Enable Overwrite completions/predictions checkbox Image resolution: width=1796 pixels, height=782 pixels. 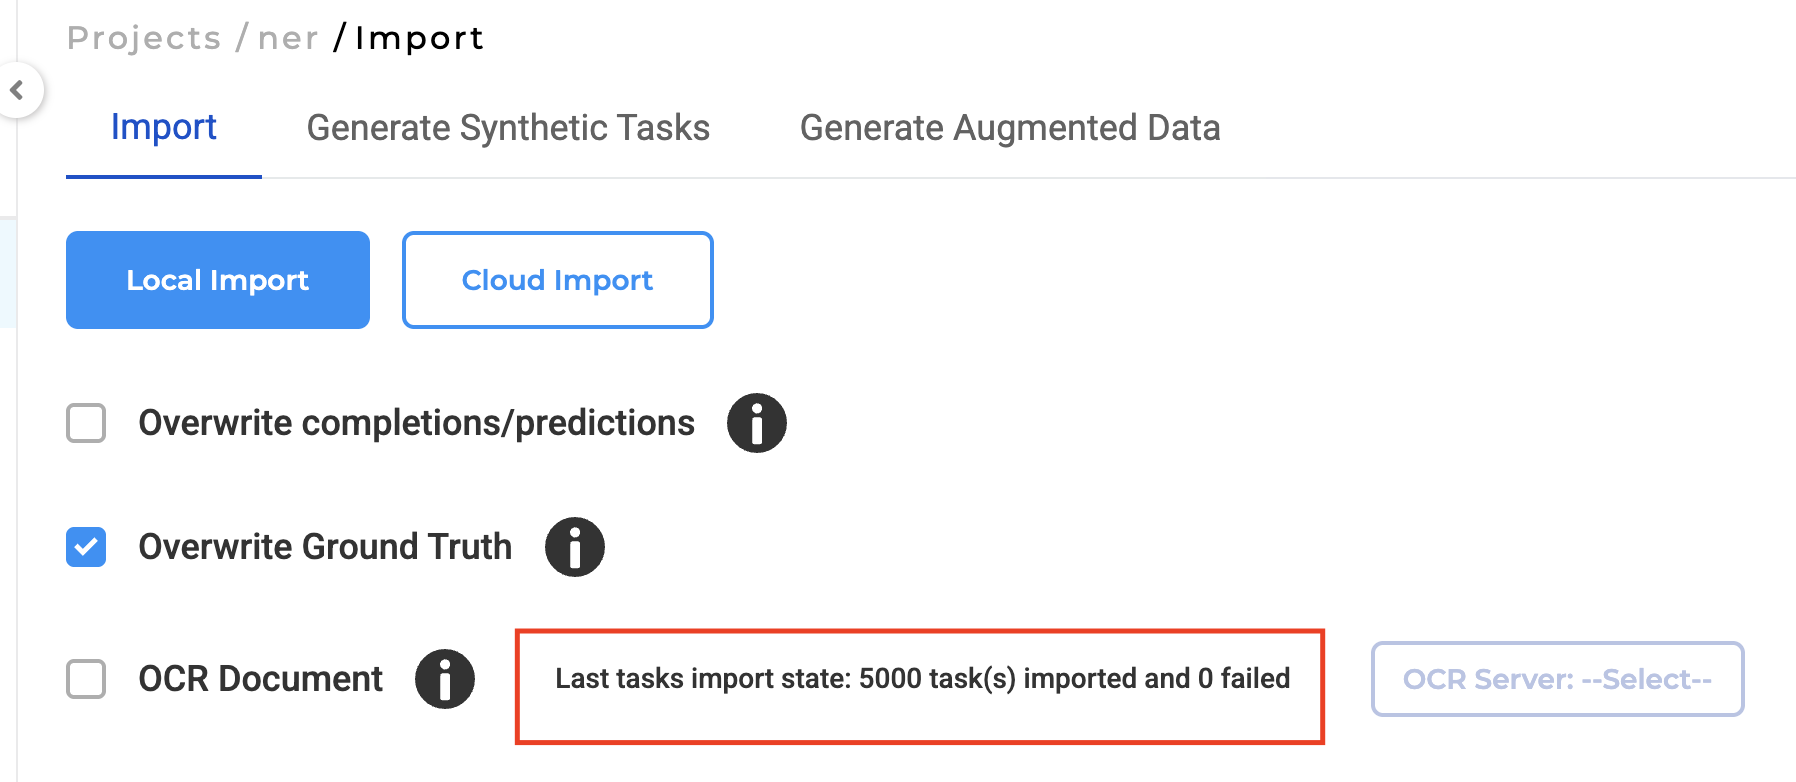(86, 423)
